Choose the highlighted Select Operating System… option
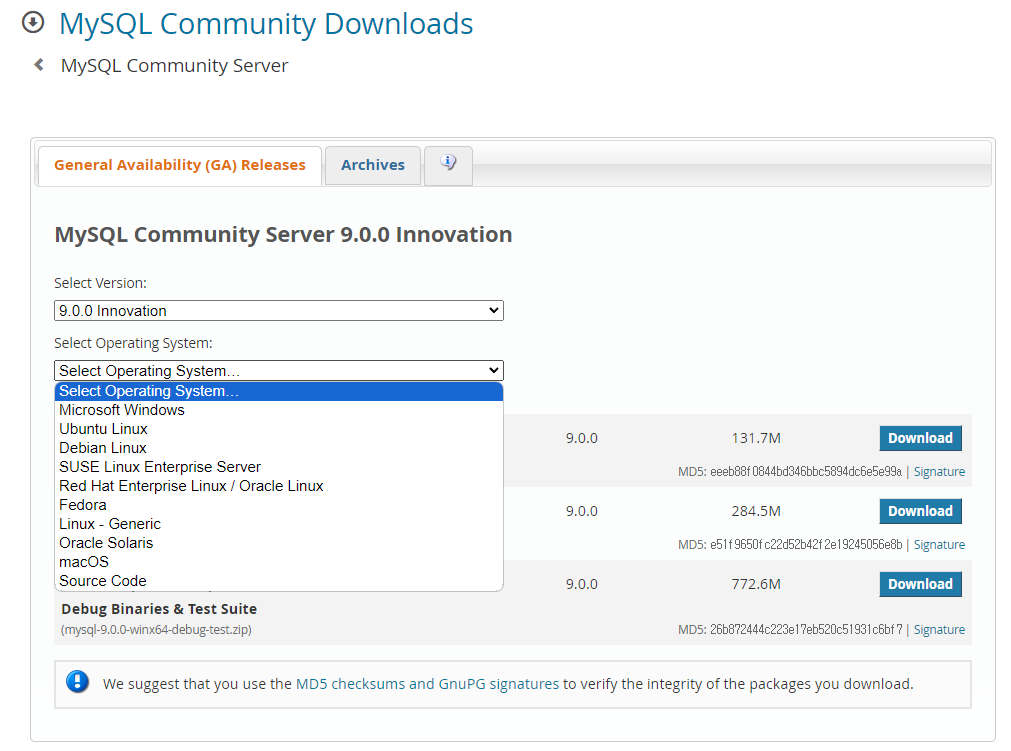This screenshot has width=1011, height=751. (x=279, y=391)
